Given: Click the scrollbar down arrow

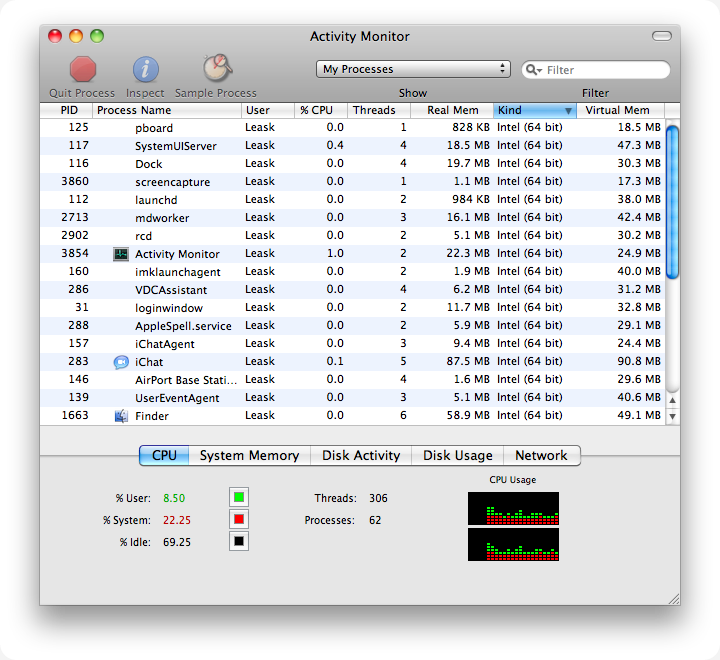Looking at the screenshot, I should pyautogui.click(x=672, y=417).
